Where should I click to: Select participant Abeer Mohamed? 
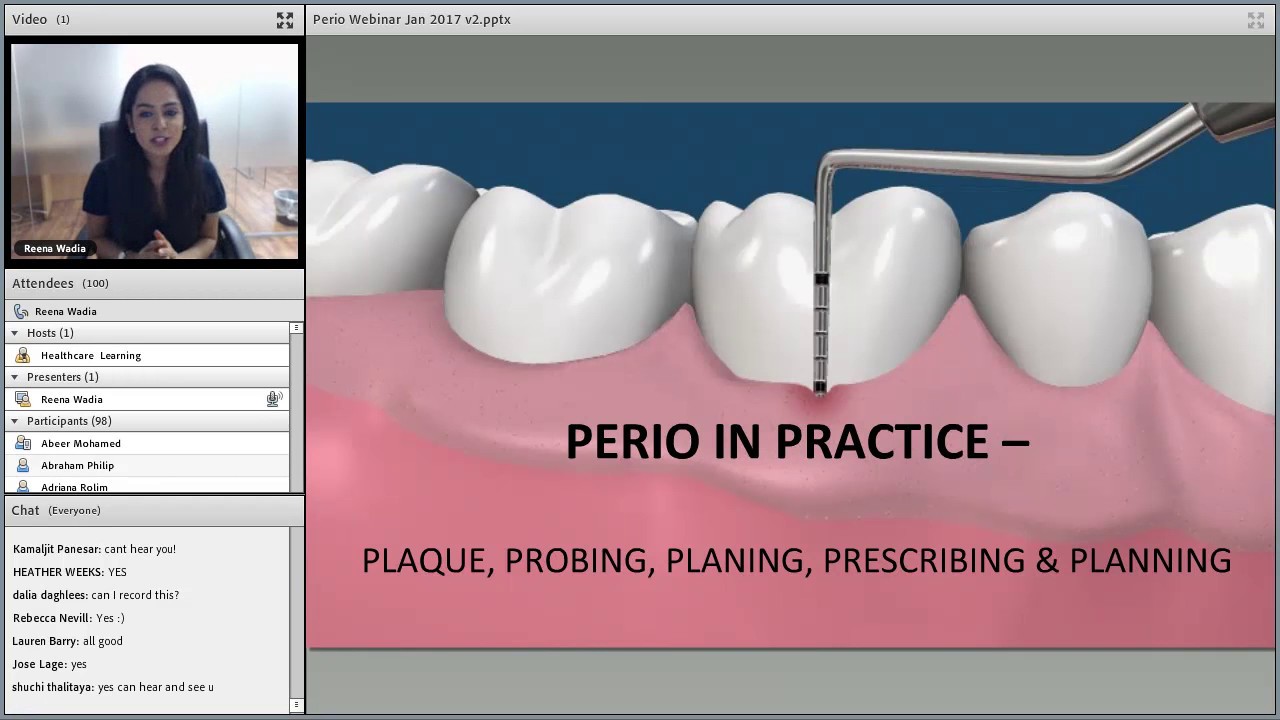148,443
